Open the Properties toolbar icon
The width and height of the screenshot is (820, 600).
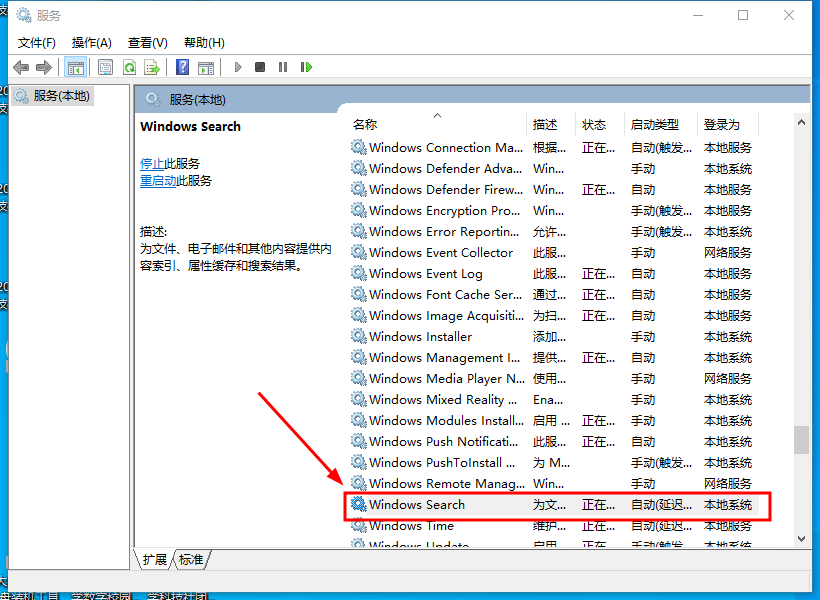point(105,67)
